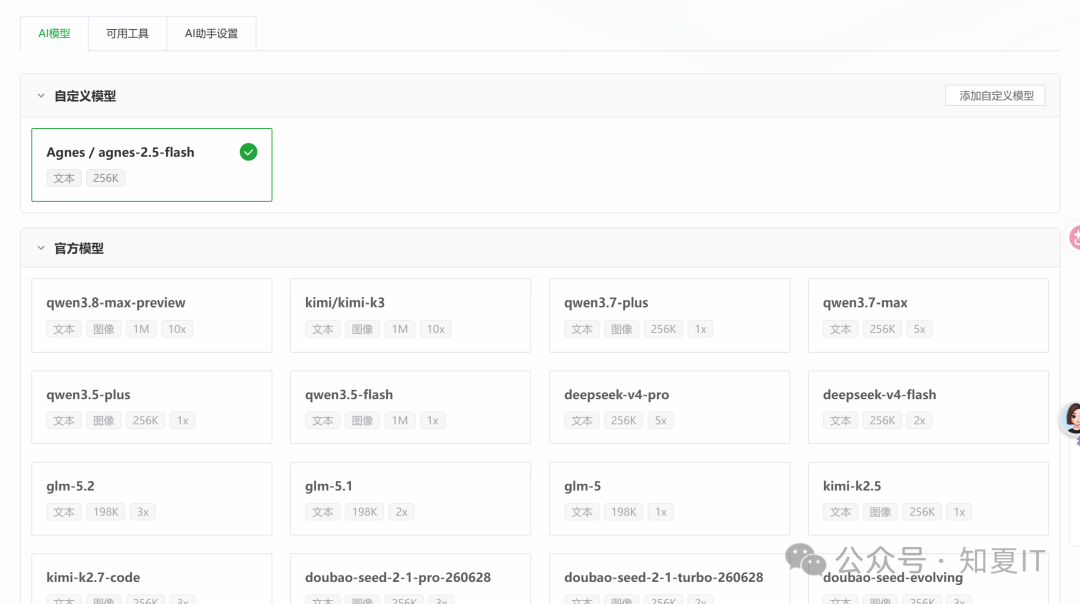This screenshot has height=604, width=1080.
Task: Click the 256K tag on qwen3.5-plus
Action: (145, 421)
